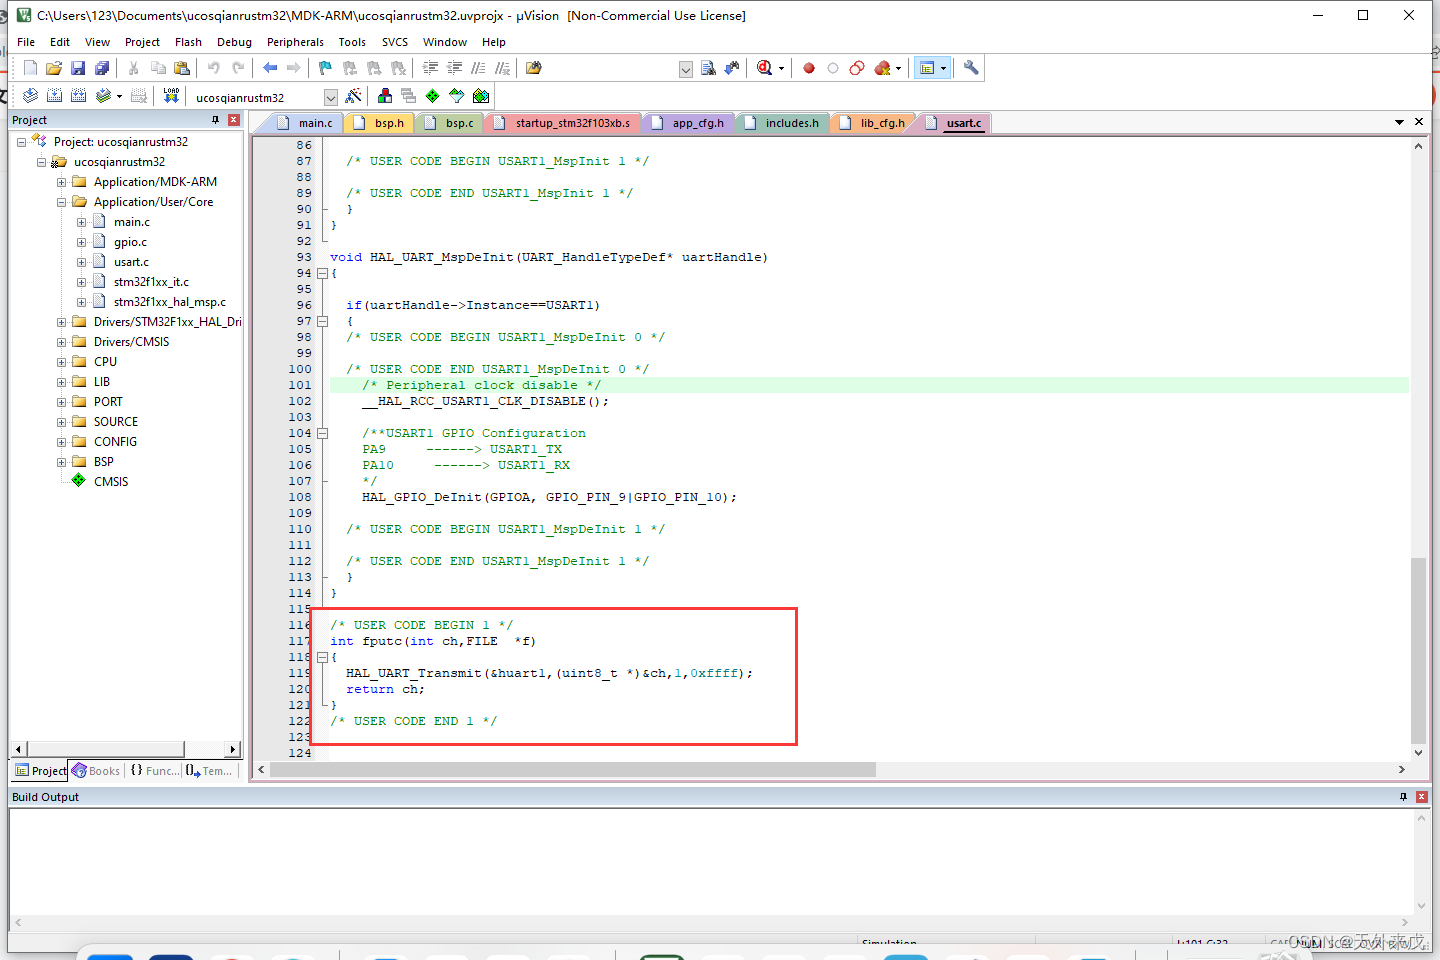Collapse the Application/User/Core folder

tap(62, 201)
